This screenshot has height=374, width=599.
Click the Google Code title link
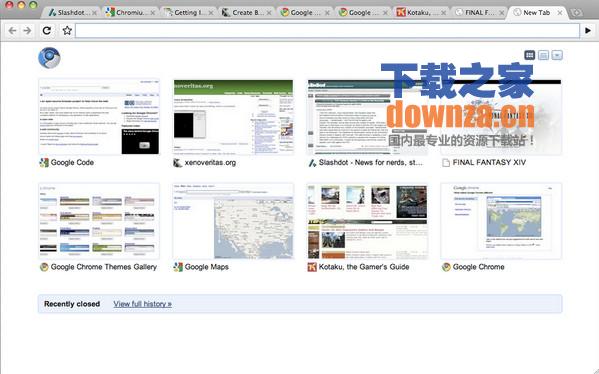pos(72,163)
